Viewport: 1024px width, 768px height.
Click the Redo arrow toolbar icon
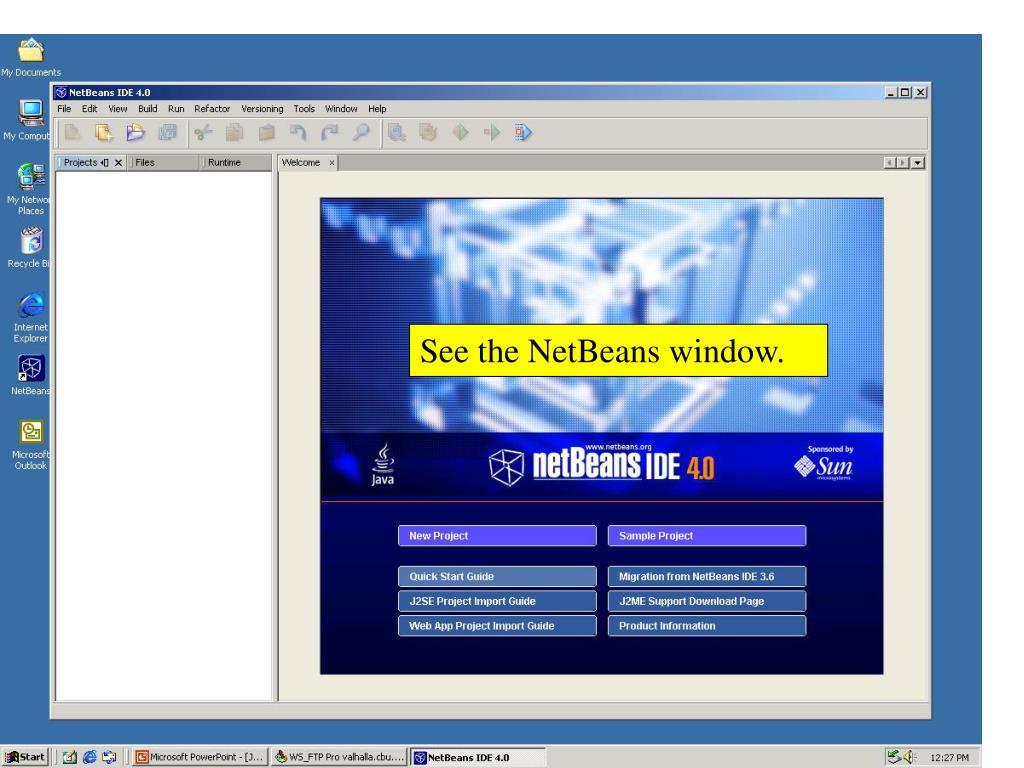330,133
